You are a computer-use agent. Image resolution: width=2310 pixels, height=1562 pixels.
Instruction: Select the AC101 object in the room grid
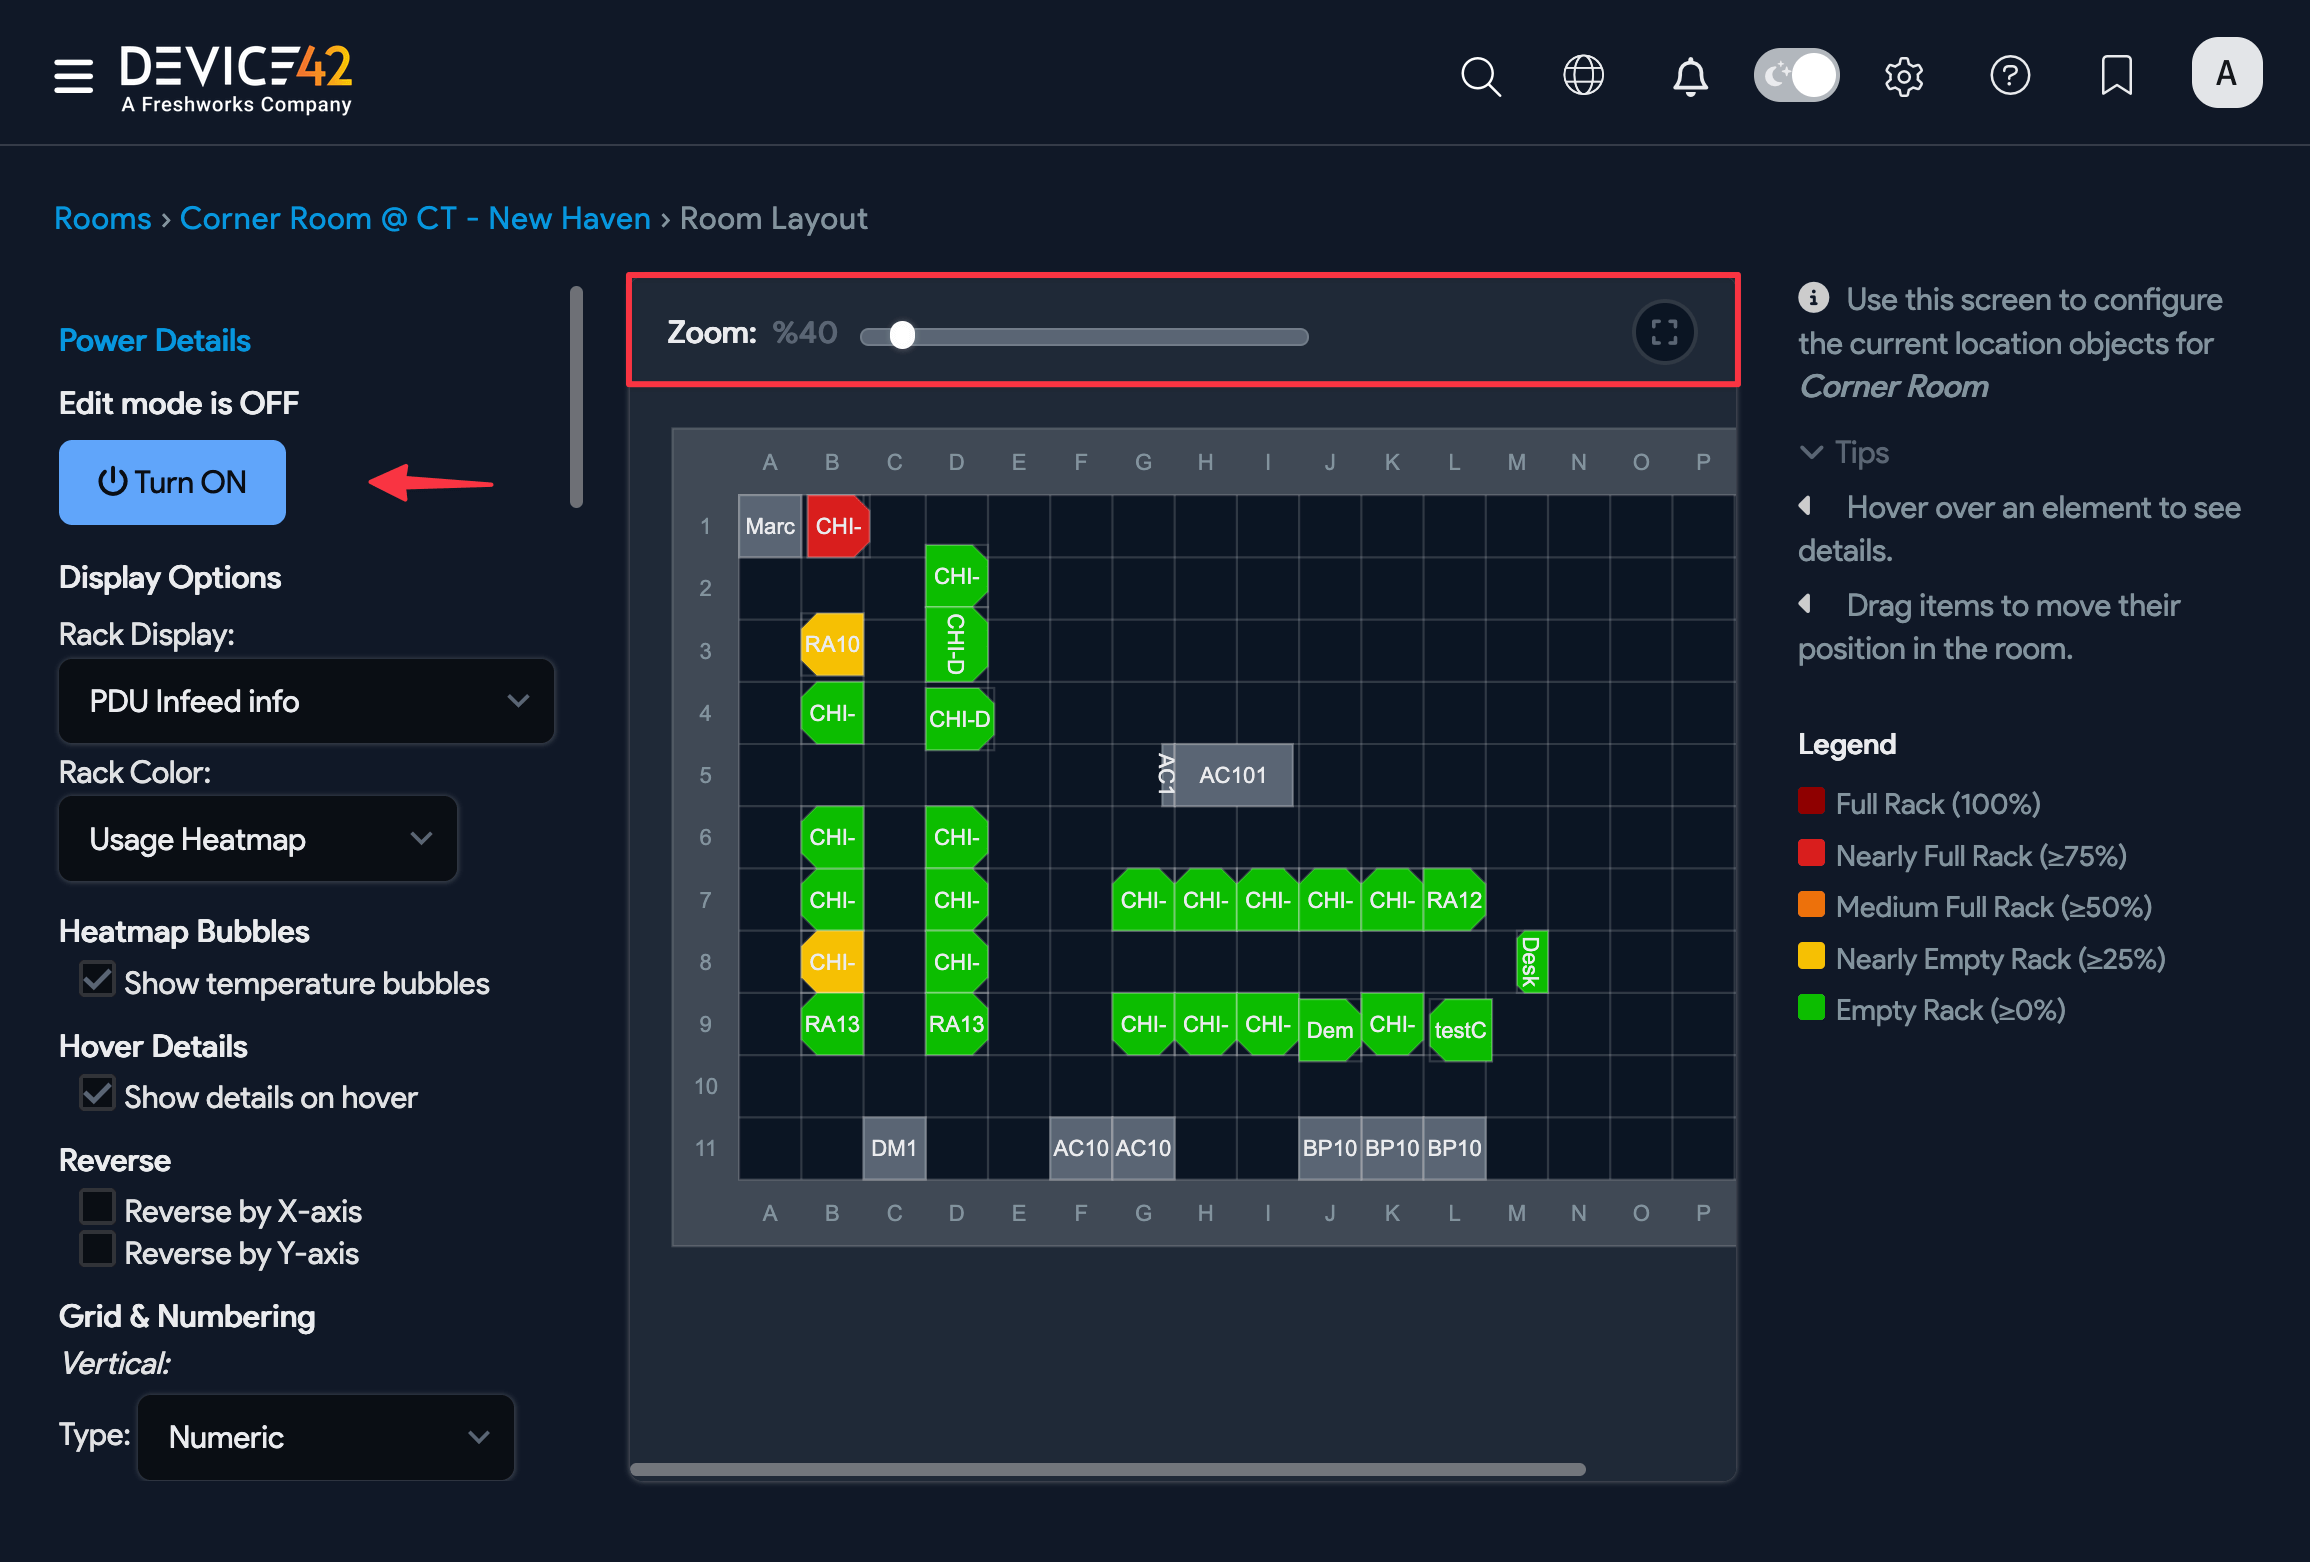click(1232, 775)
